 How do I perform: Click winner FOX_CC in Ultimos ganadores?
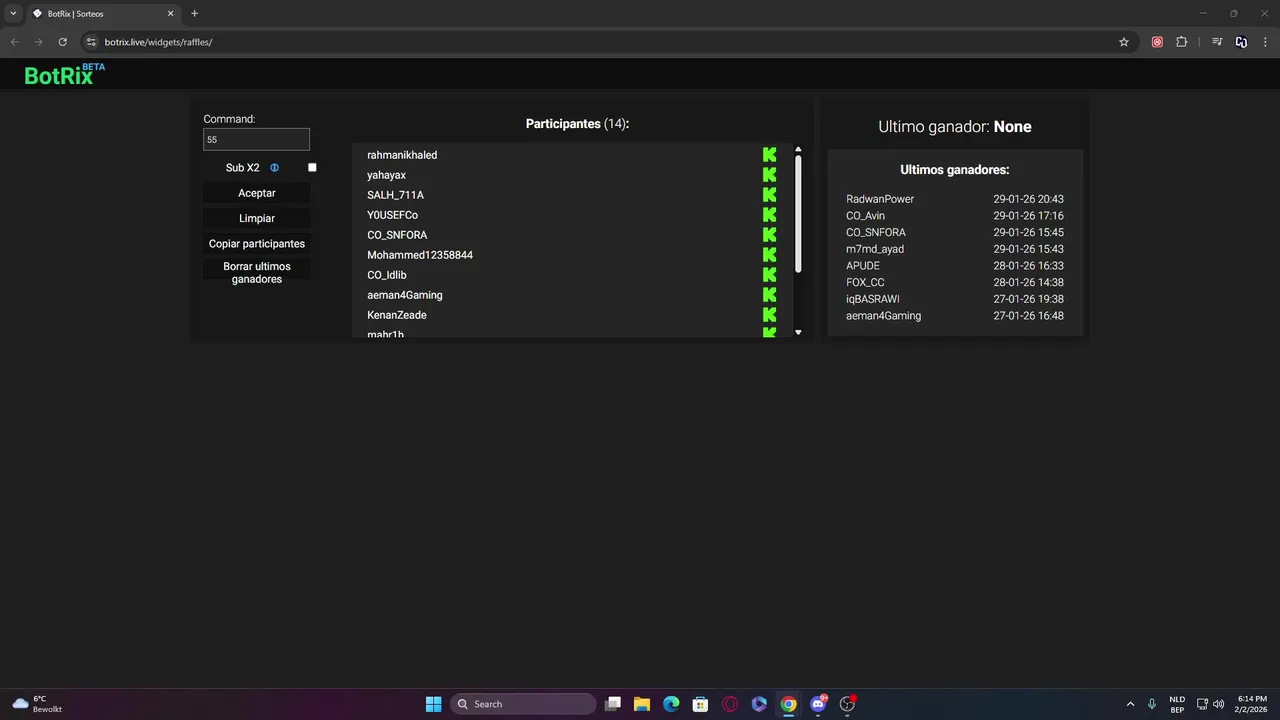[x=865, y=282]
